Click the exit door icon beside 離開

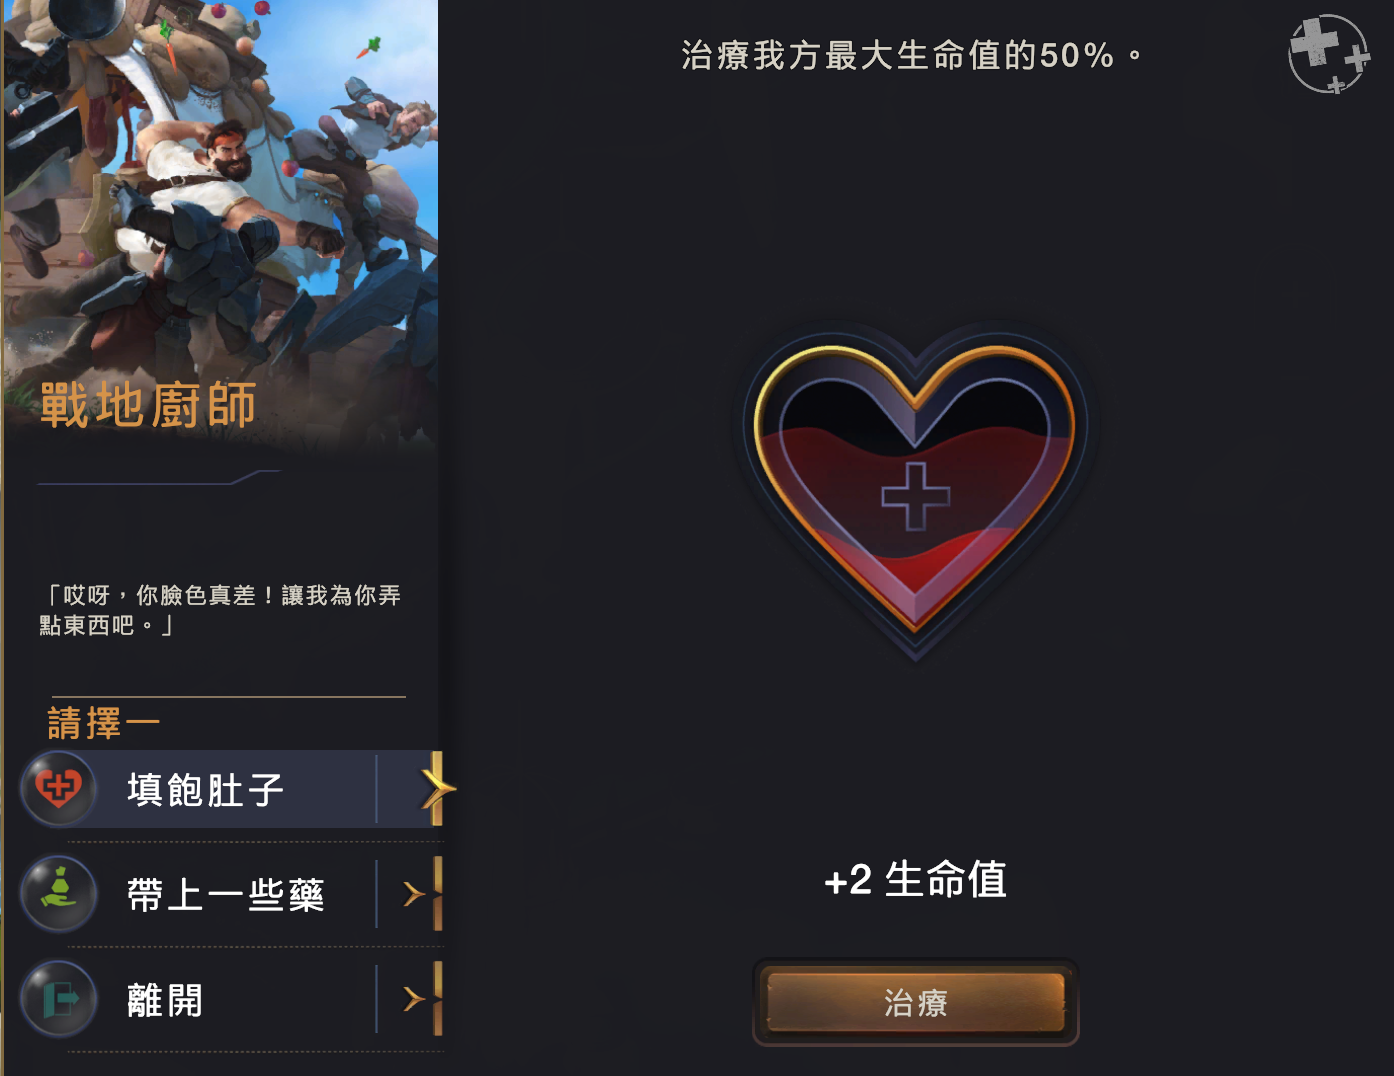click(x=59, y=998)
